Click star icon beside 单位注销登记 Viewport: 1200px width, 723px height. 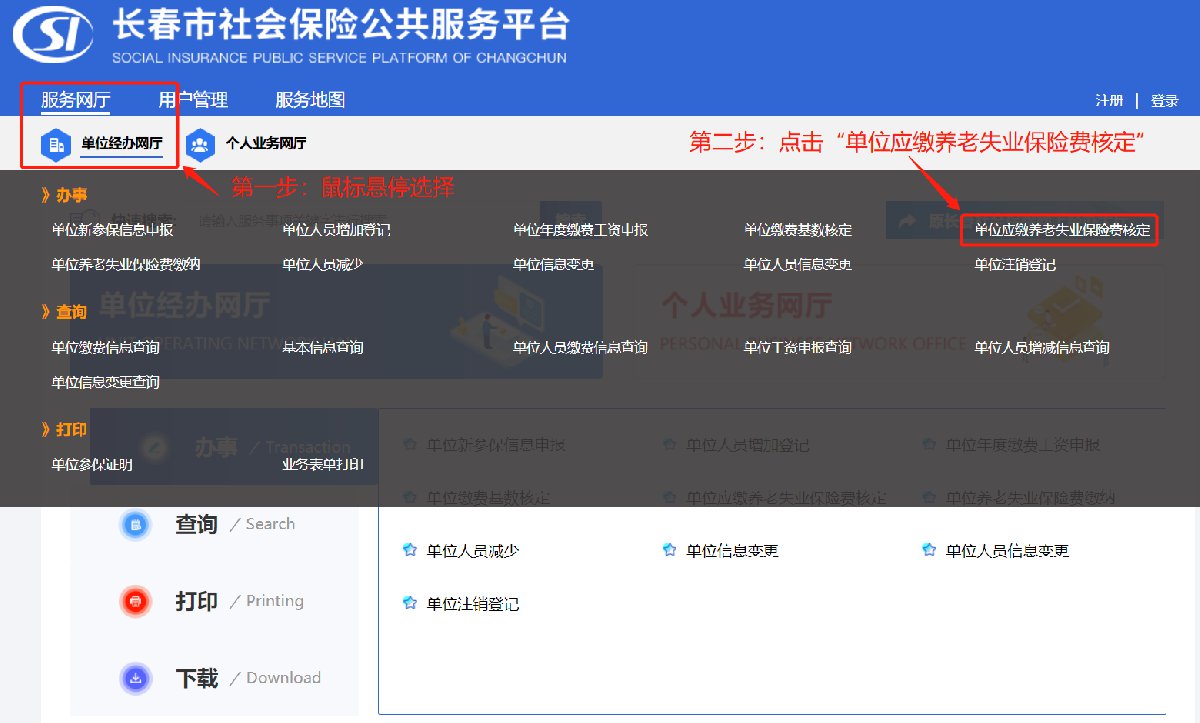pos(409,603)
